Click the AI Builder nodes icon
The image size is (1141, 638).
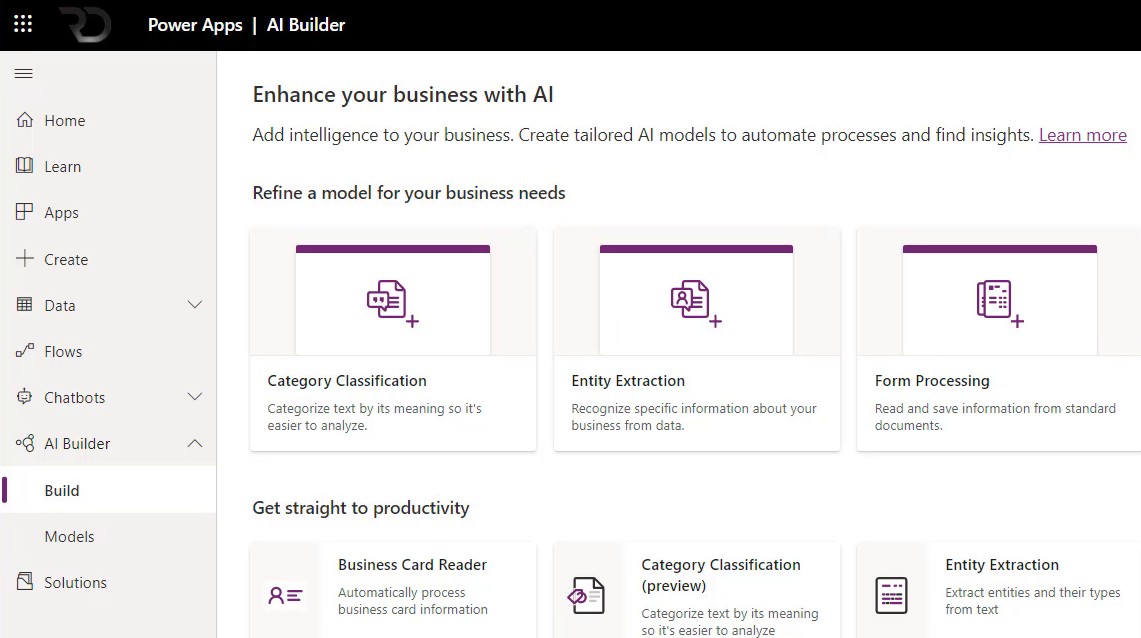(25, 443)
